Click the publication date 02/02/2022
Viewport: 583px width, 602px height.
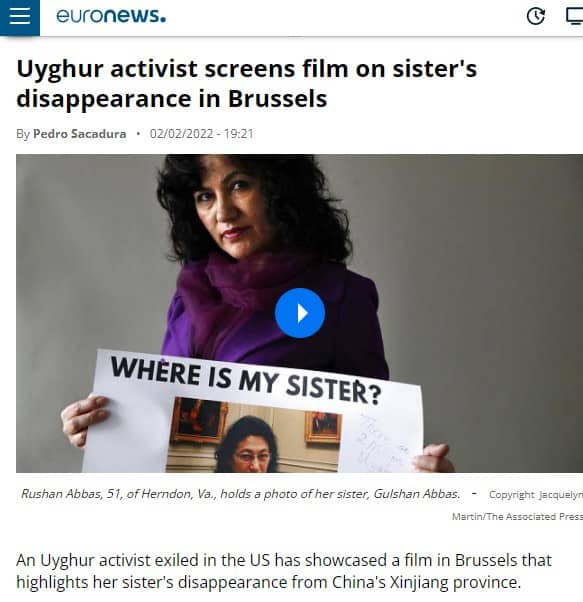click(x=181, y=134)
